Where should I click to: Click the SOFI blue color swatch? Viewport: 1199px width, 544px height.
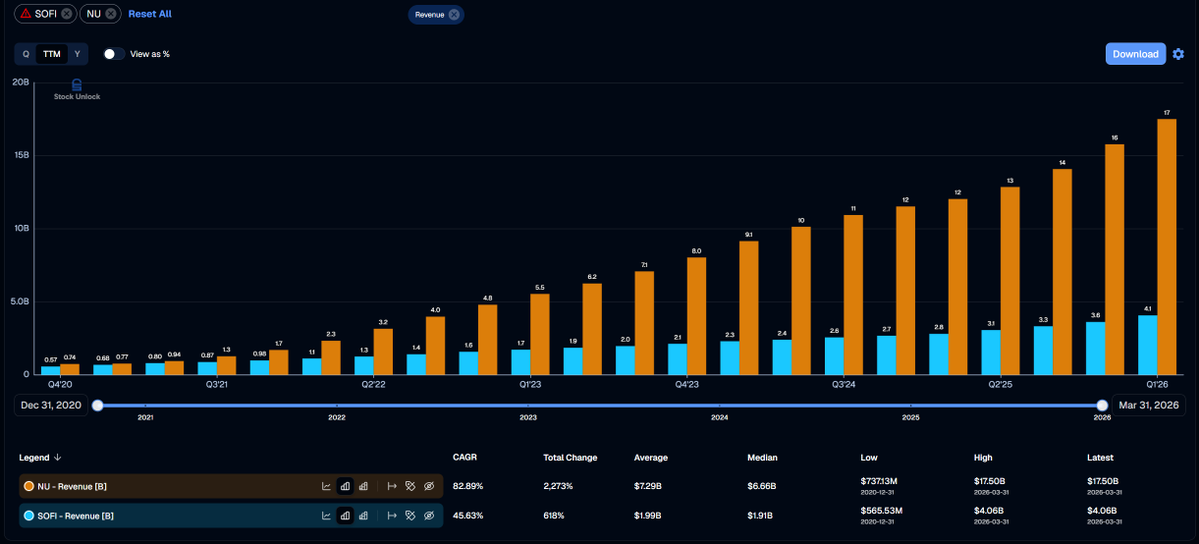coord(29,516)
